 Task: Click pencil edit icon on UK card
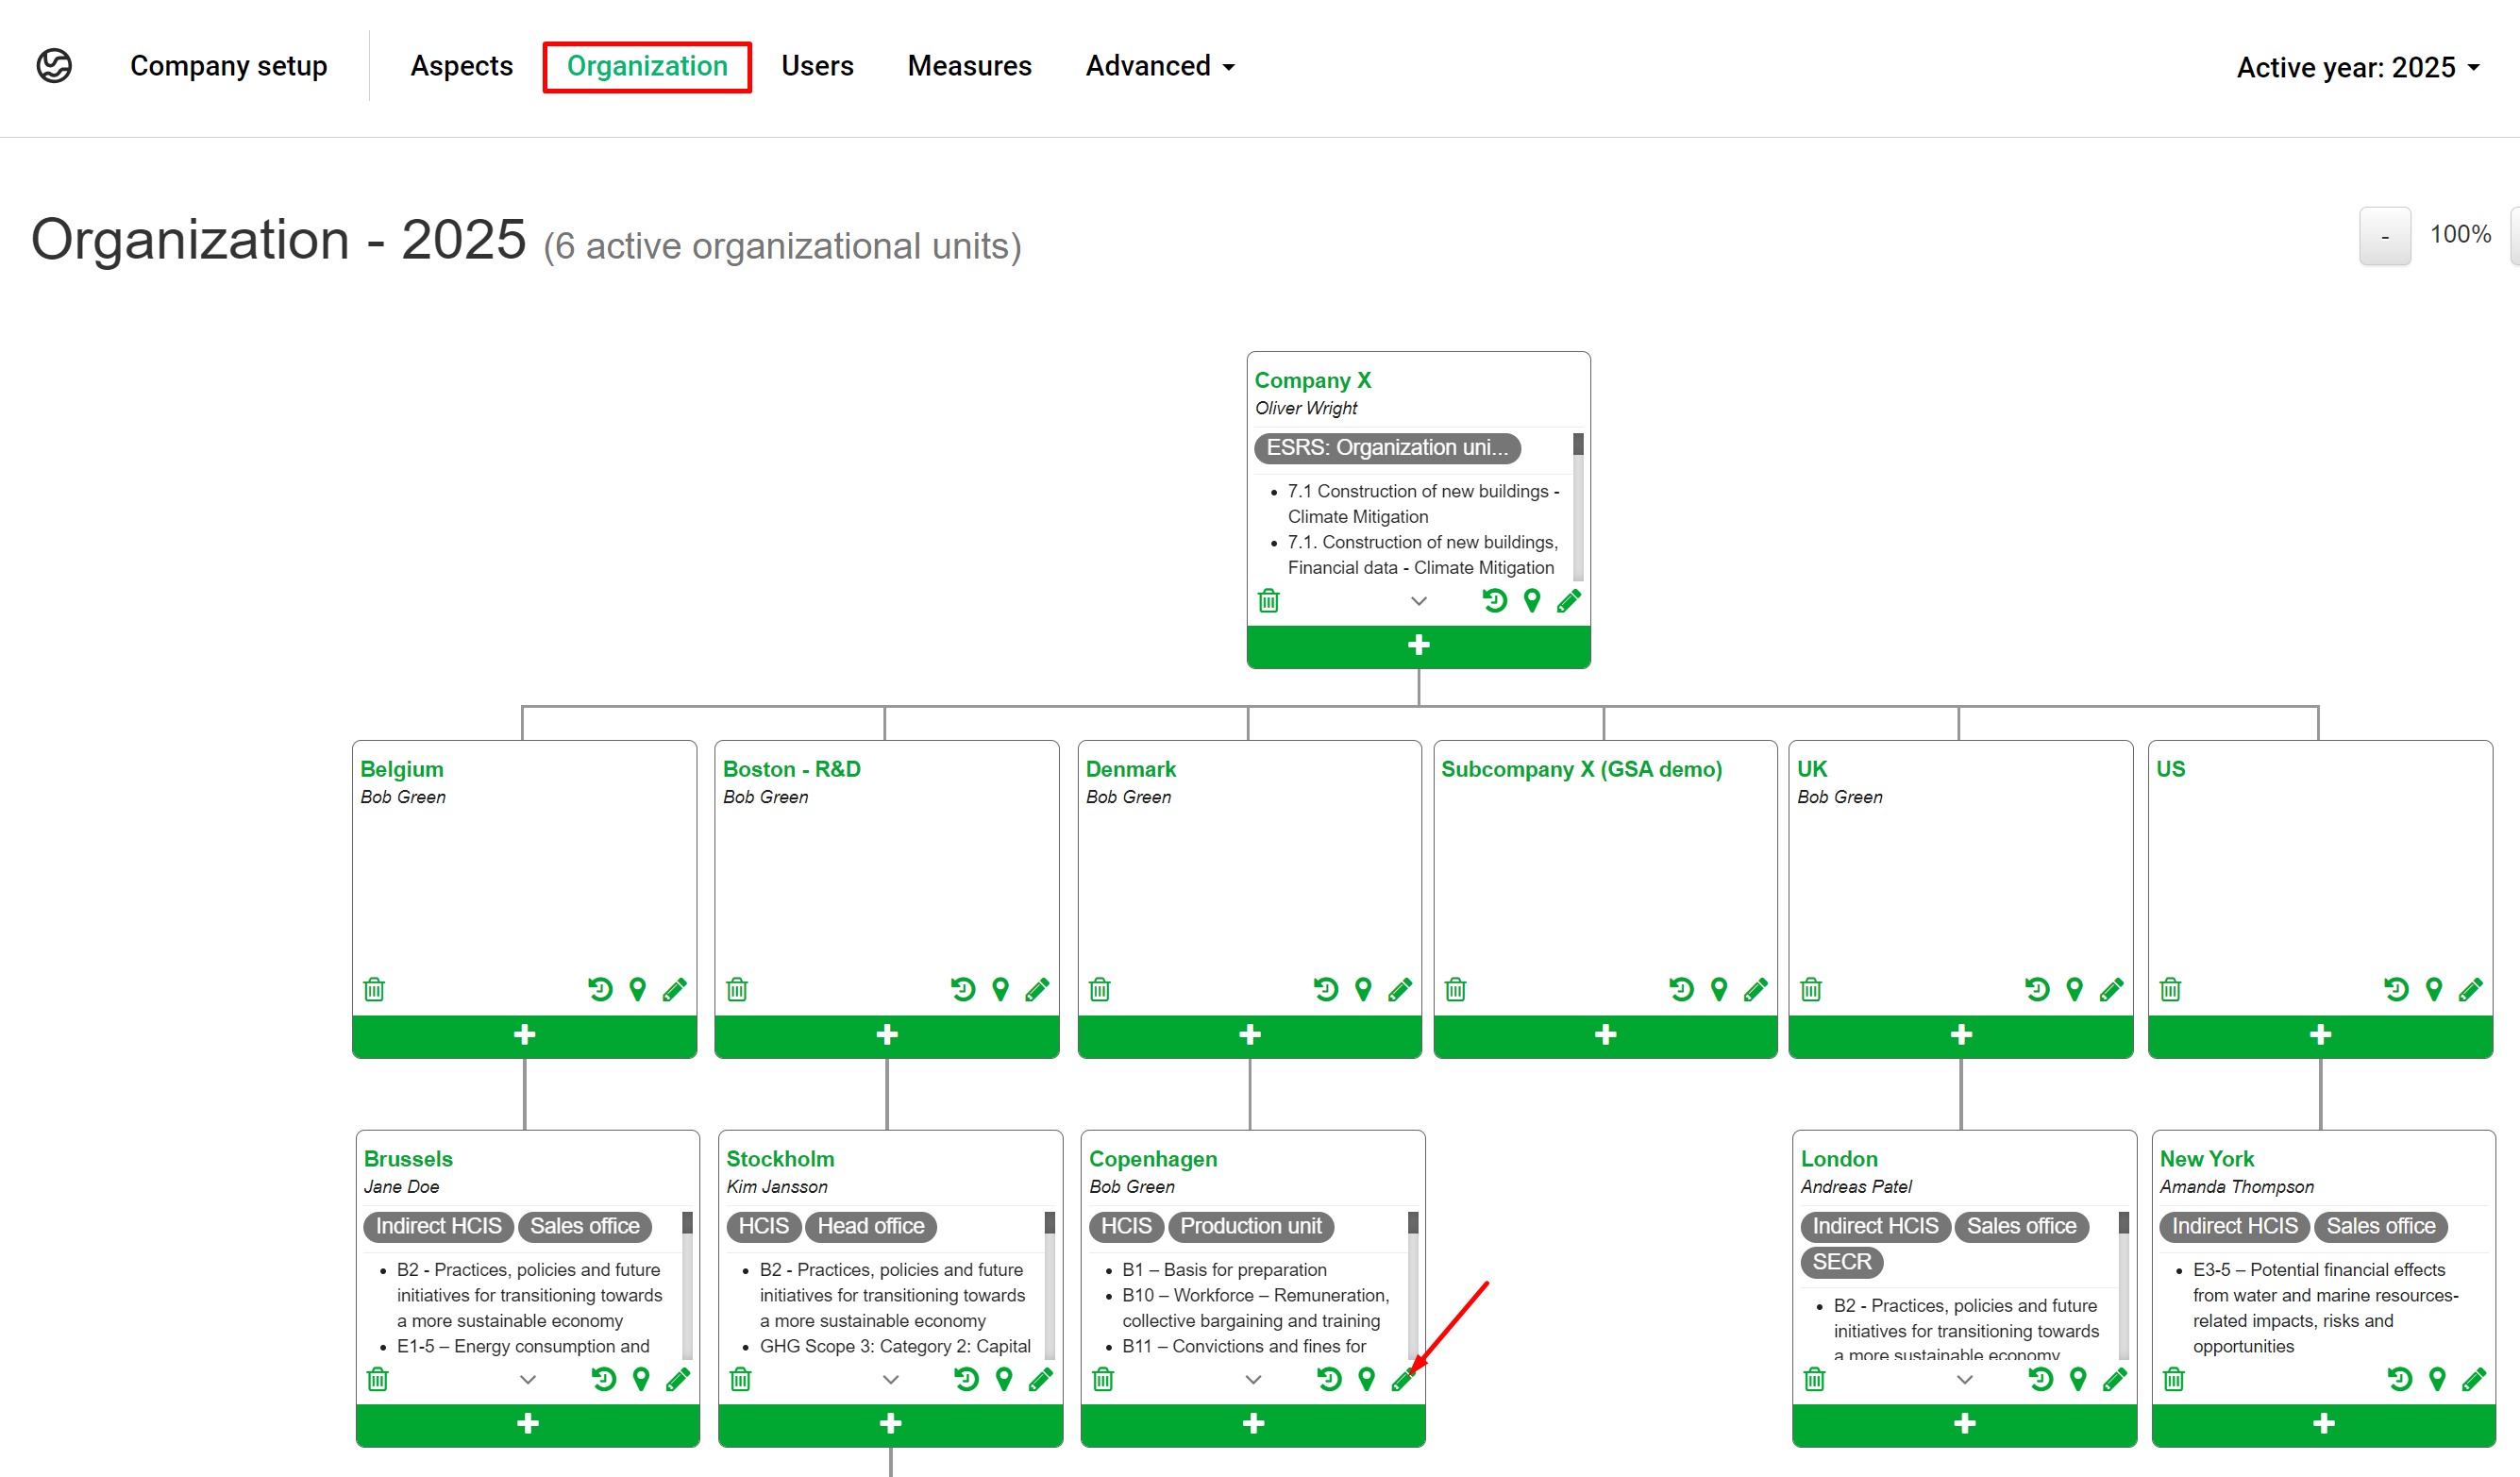point(2111,990)
